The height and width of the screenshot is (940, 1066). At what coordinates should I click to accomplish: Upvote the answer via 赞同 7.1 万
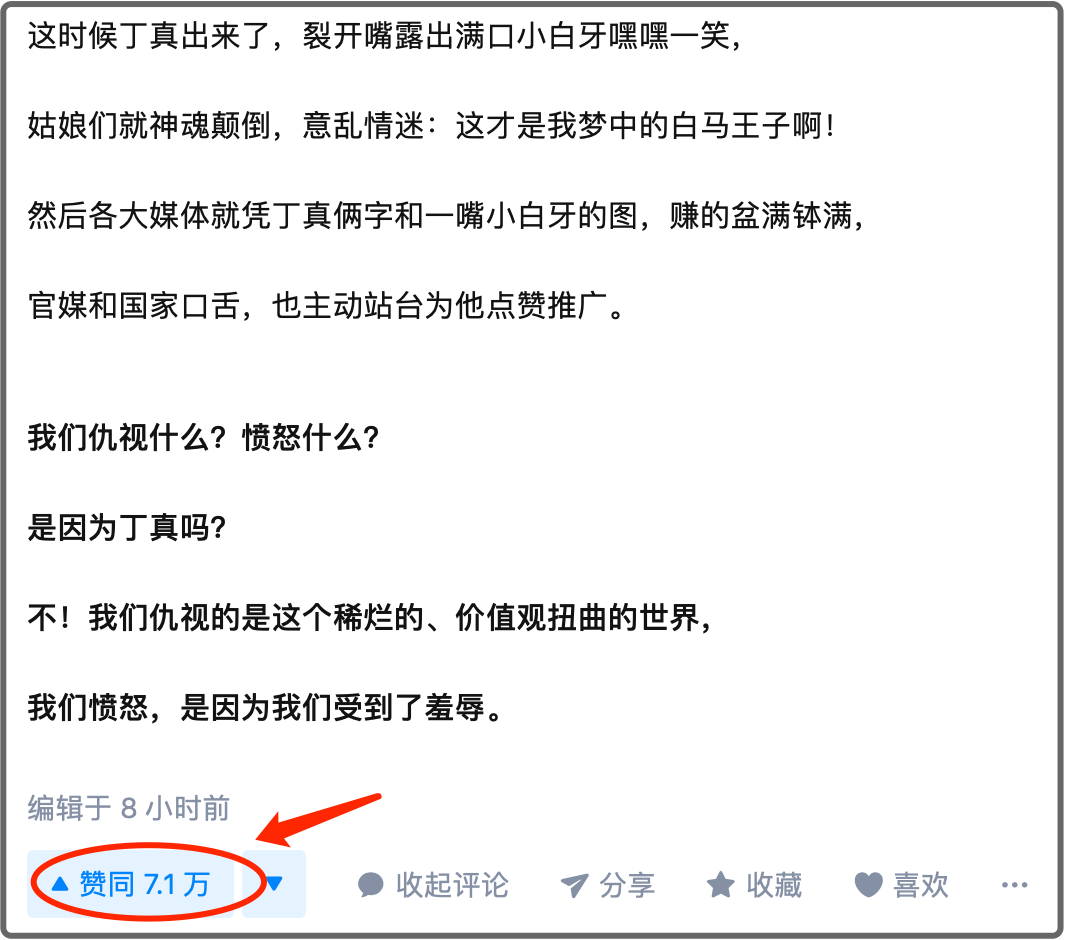[131, 884]
